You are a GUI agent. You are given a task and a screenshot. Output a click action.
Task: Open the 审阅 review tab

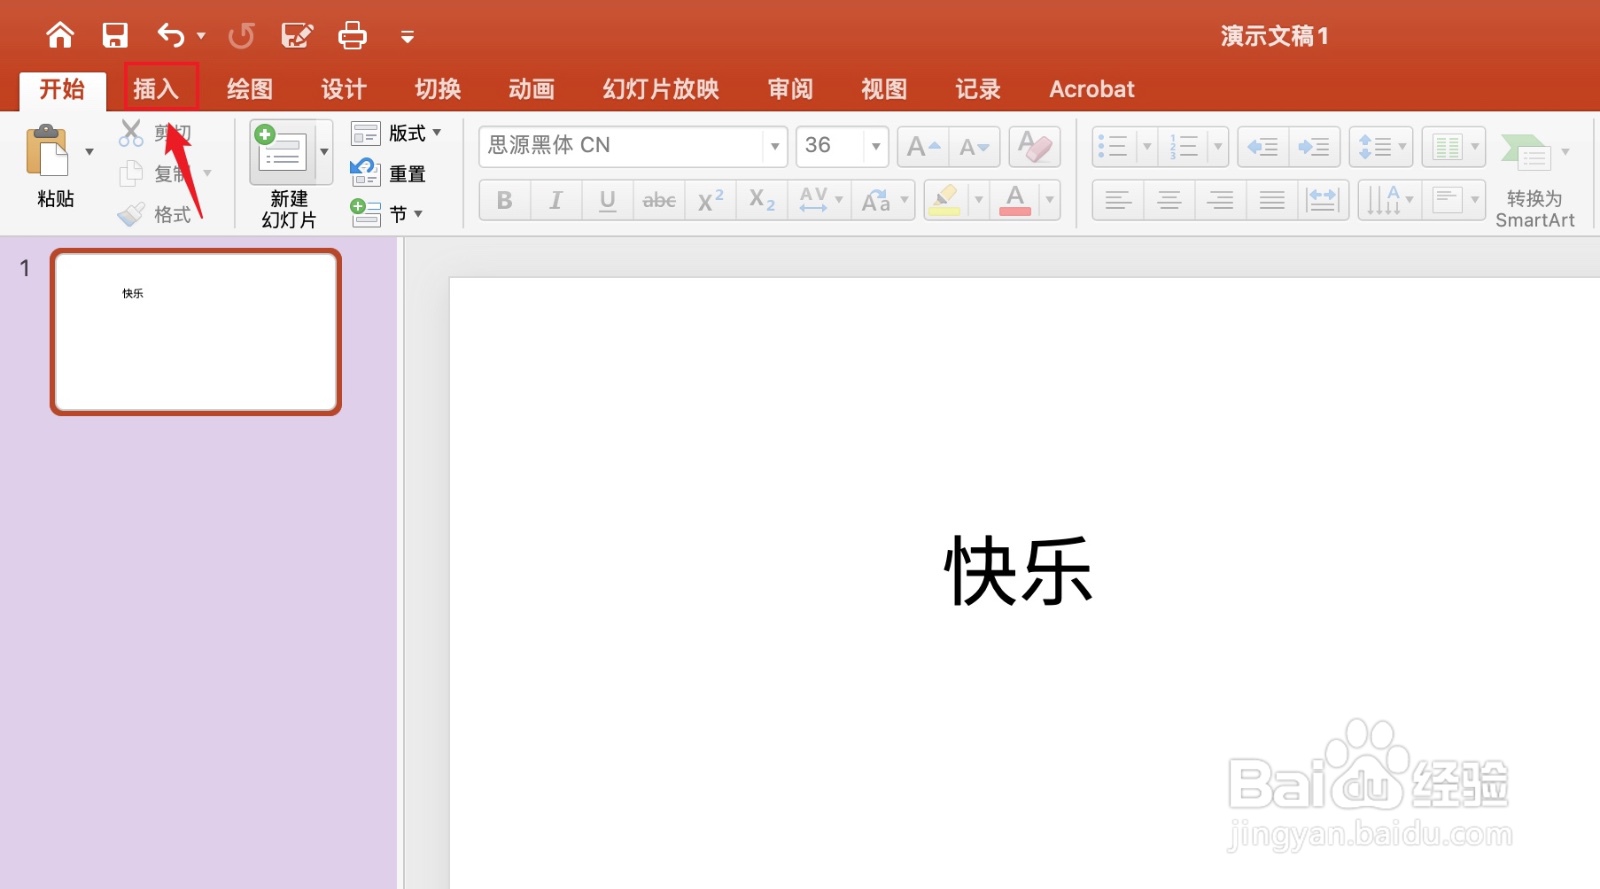(791, 89)
